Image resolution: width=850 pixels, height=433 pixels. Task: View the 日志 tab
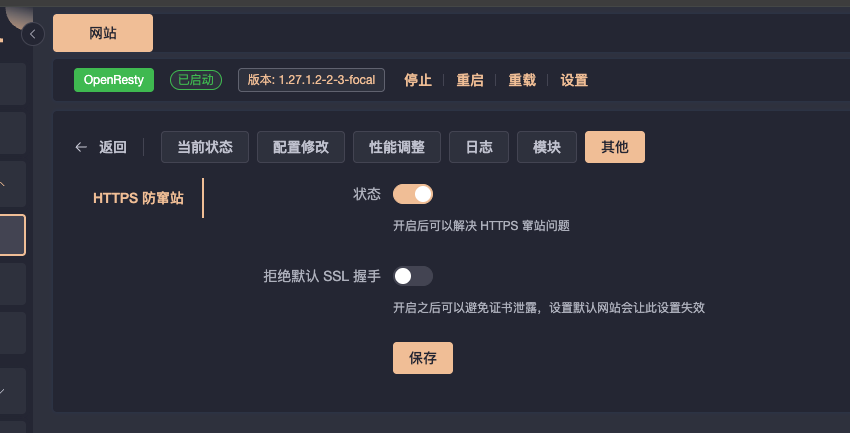(479, 147)
